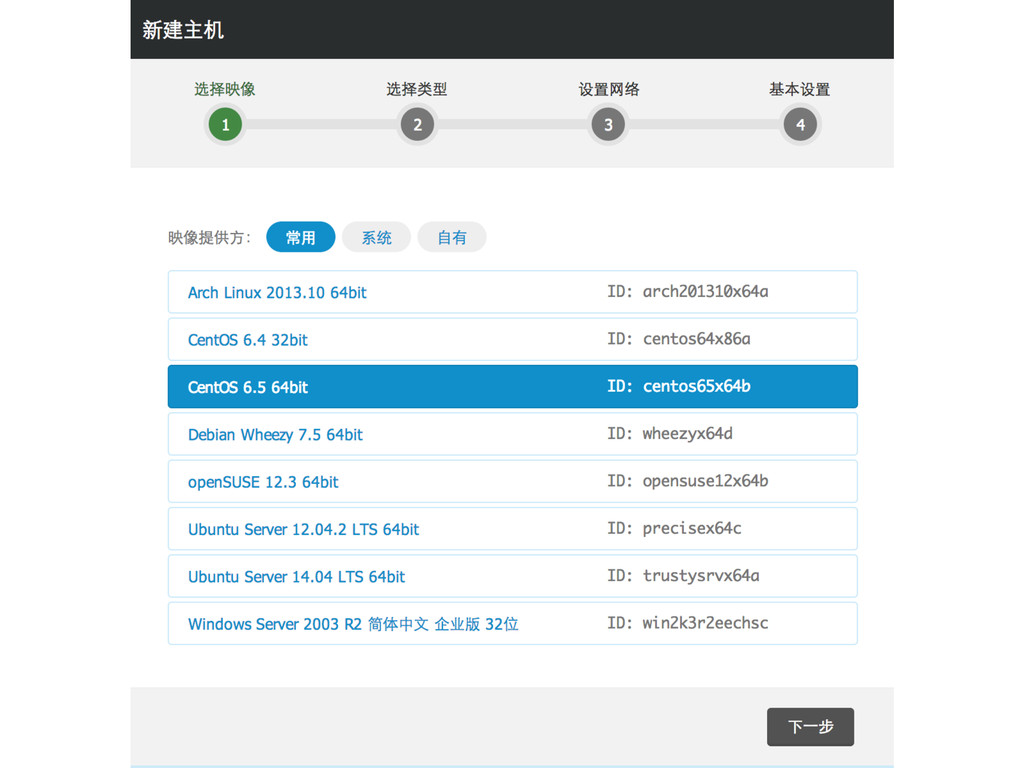Click the 选择映像 step label
Screen dimensions: 1024x768
(225, 89)
